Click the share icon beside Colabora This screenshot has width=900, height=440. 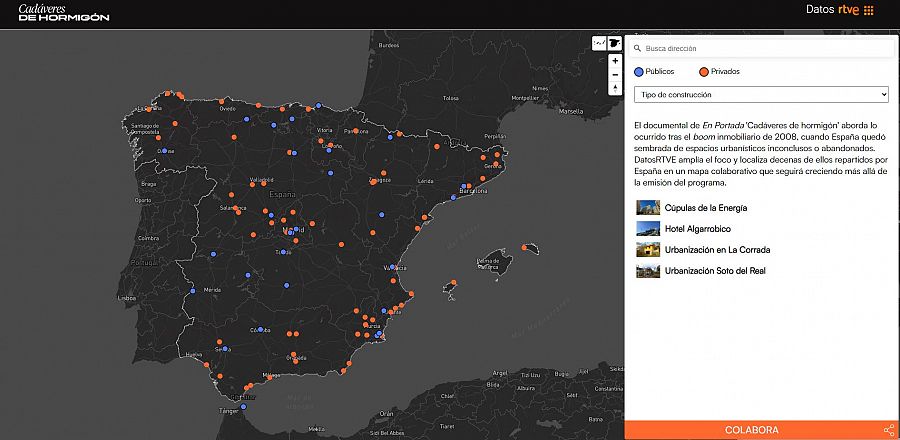(x=889, y=430)
